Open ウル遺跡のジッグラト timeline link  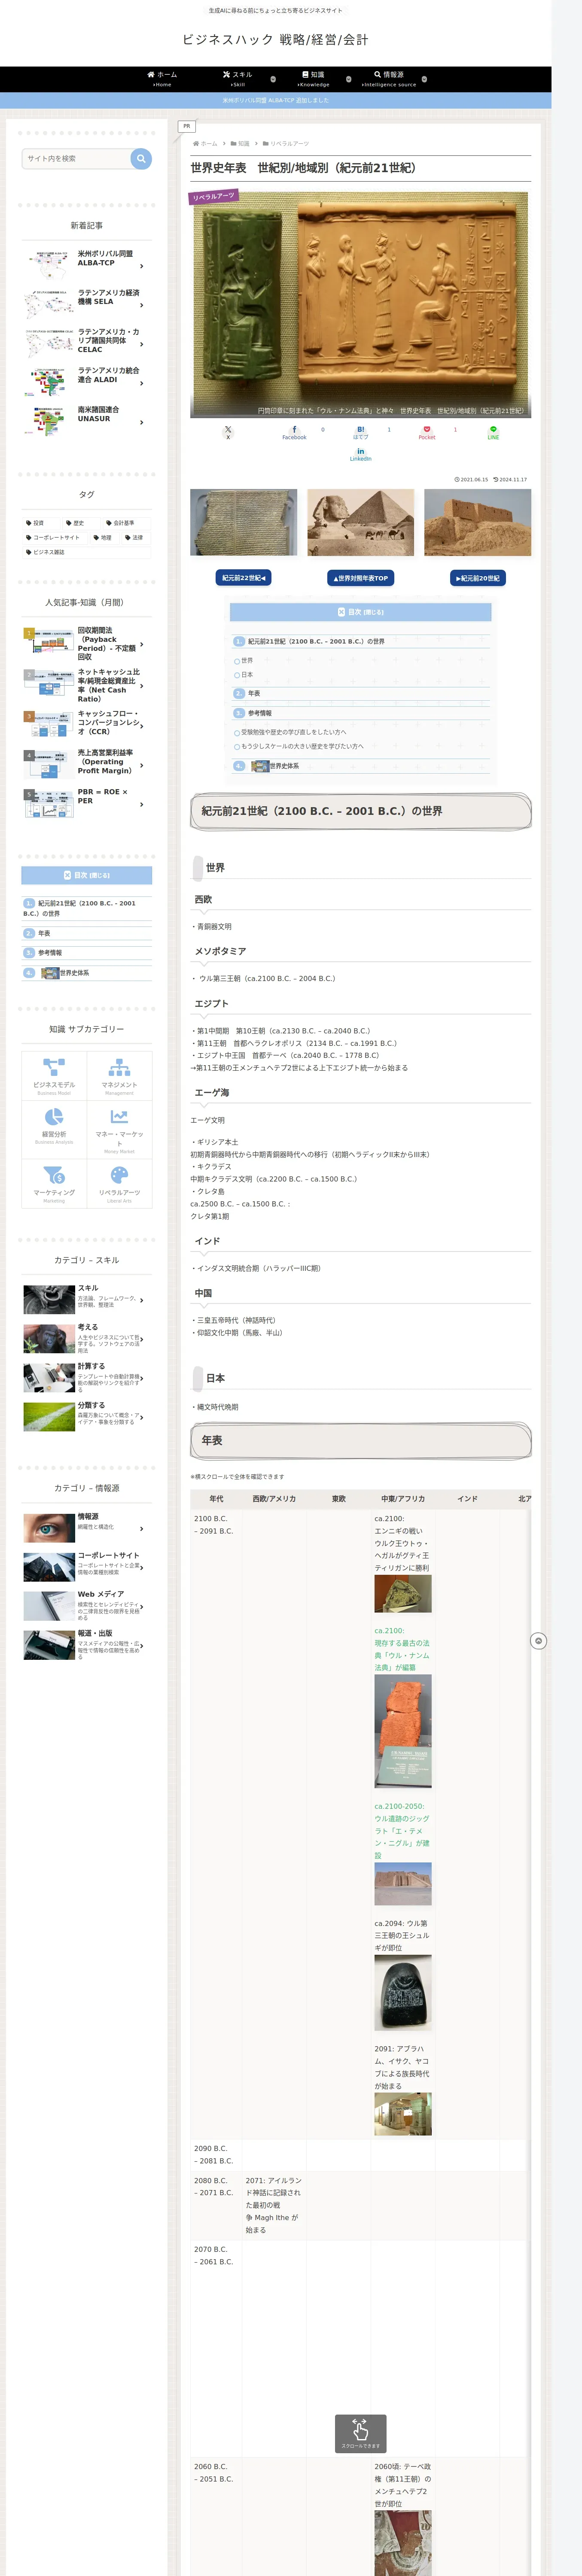click(x=402, y=1831)
